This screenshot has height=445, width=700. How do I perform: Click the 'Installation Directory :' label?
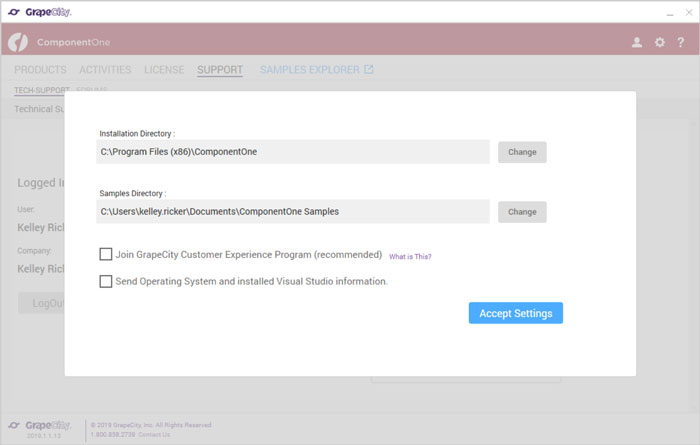tap(137, 133)
